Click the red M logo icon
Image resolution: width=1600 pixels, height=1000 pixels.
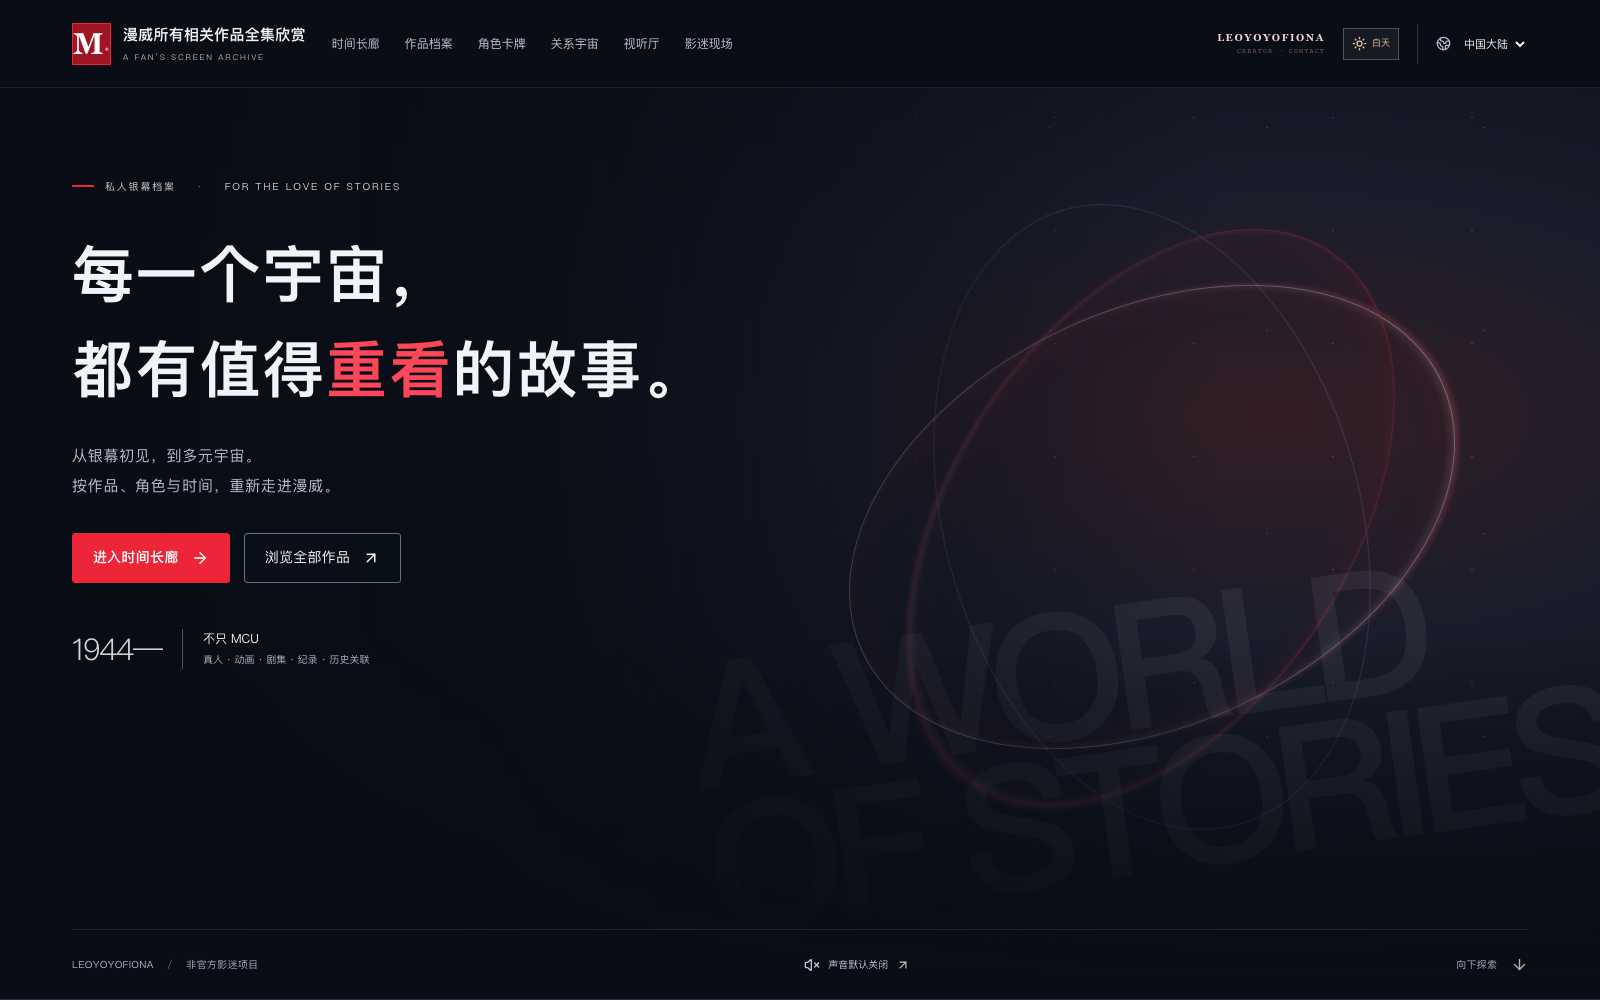pos(91,44)
